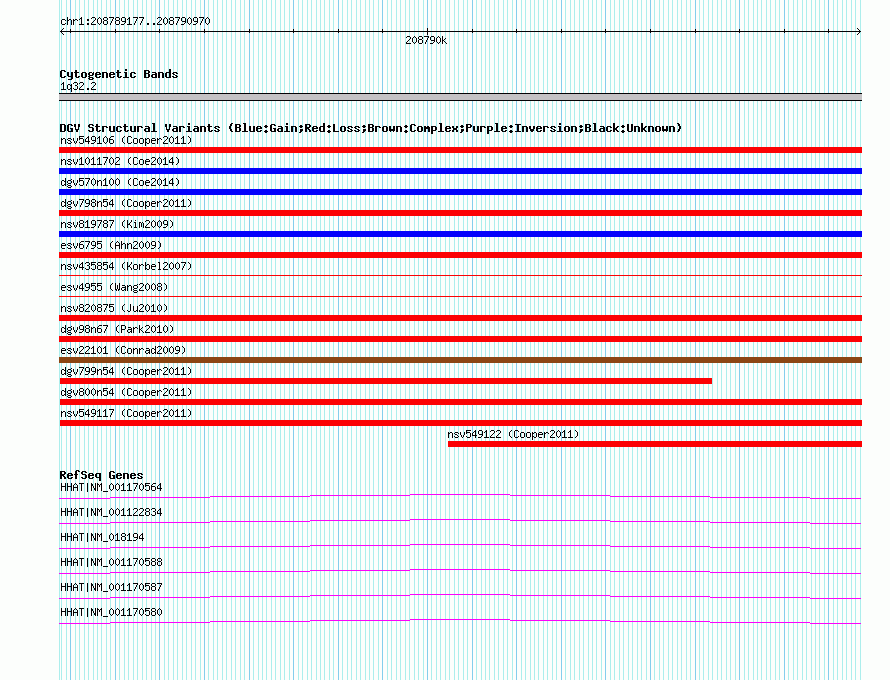This screenshot has height=680, width=890.
Task: Click the shorter red bar of dgv799n54
Action: pos(385,381)
